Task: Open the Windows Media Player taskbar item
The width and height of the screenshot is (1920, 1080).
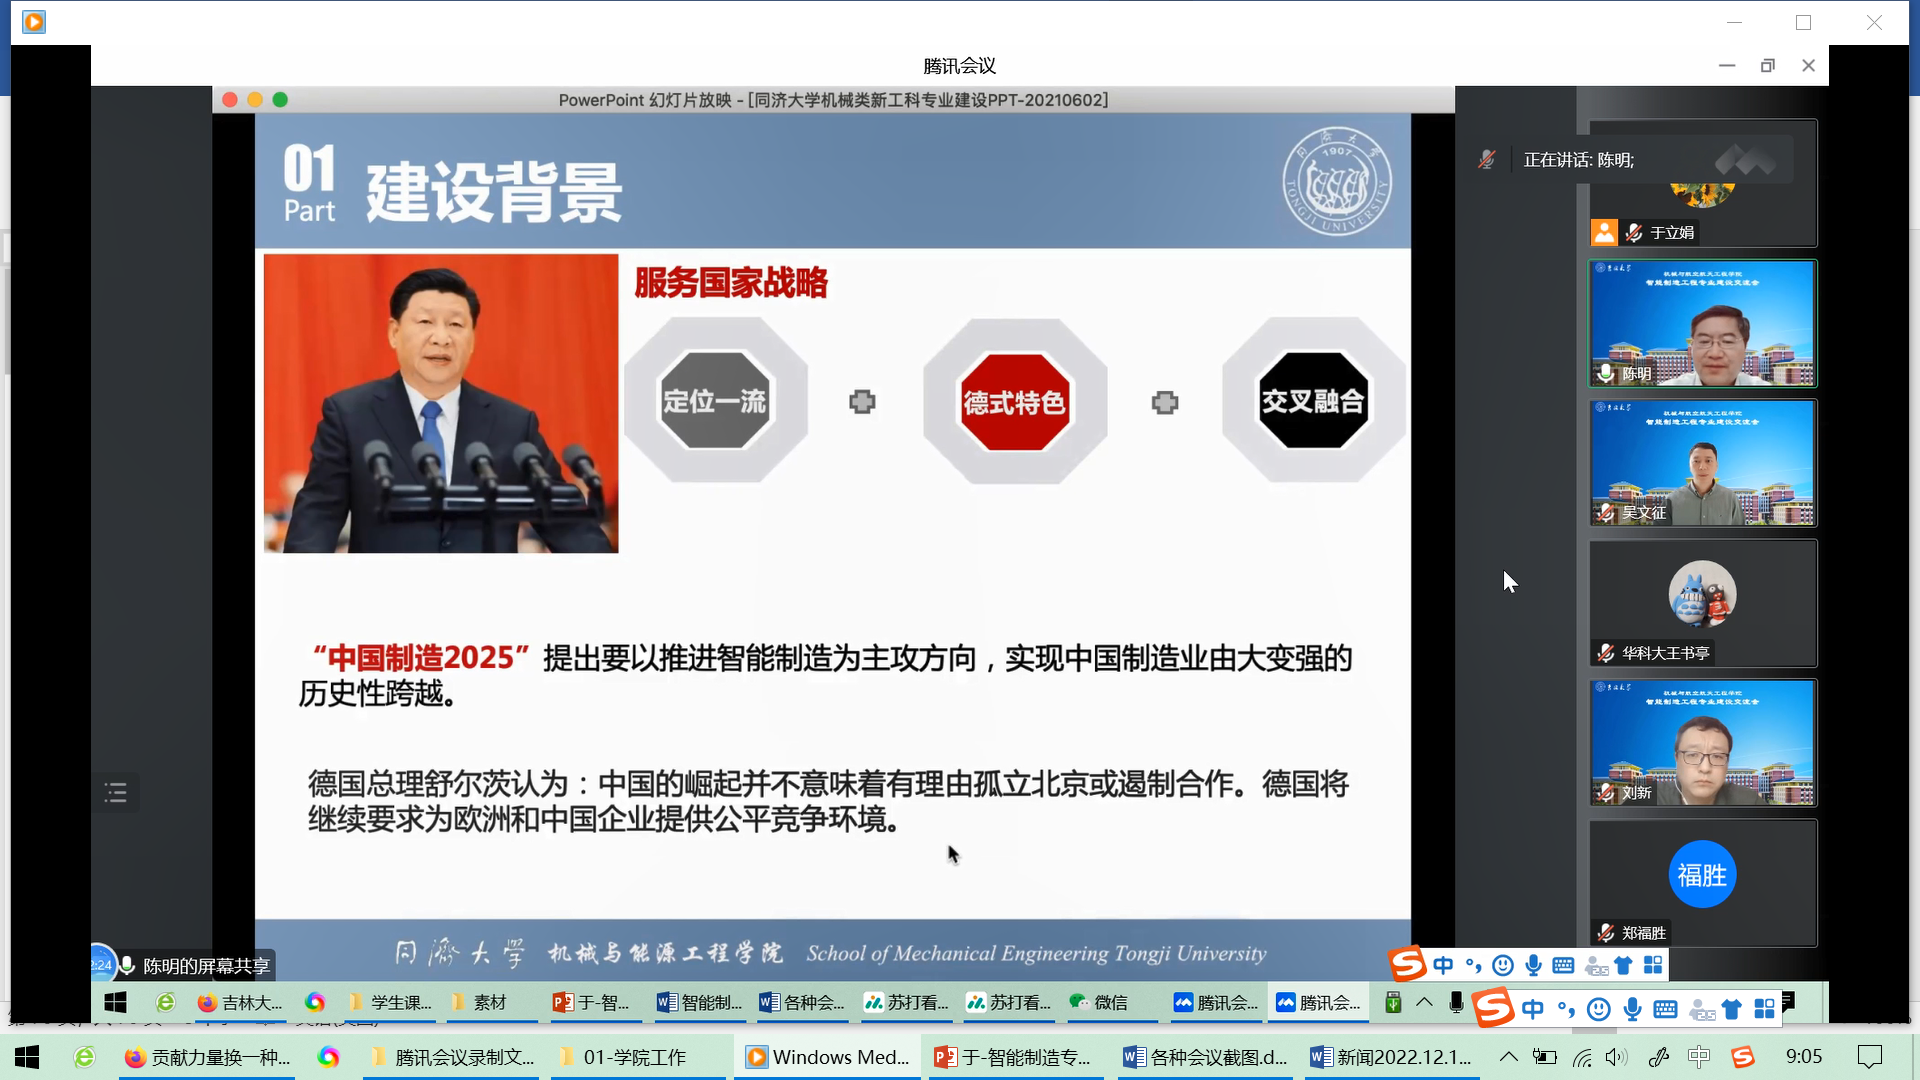Action: (827, 1057)
